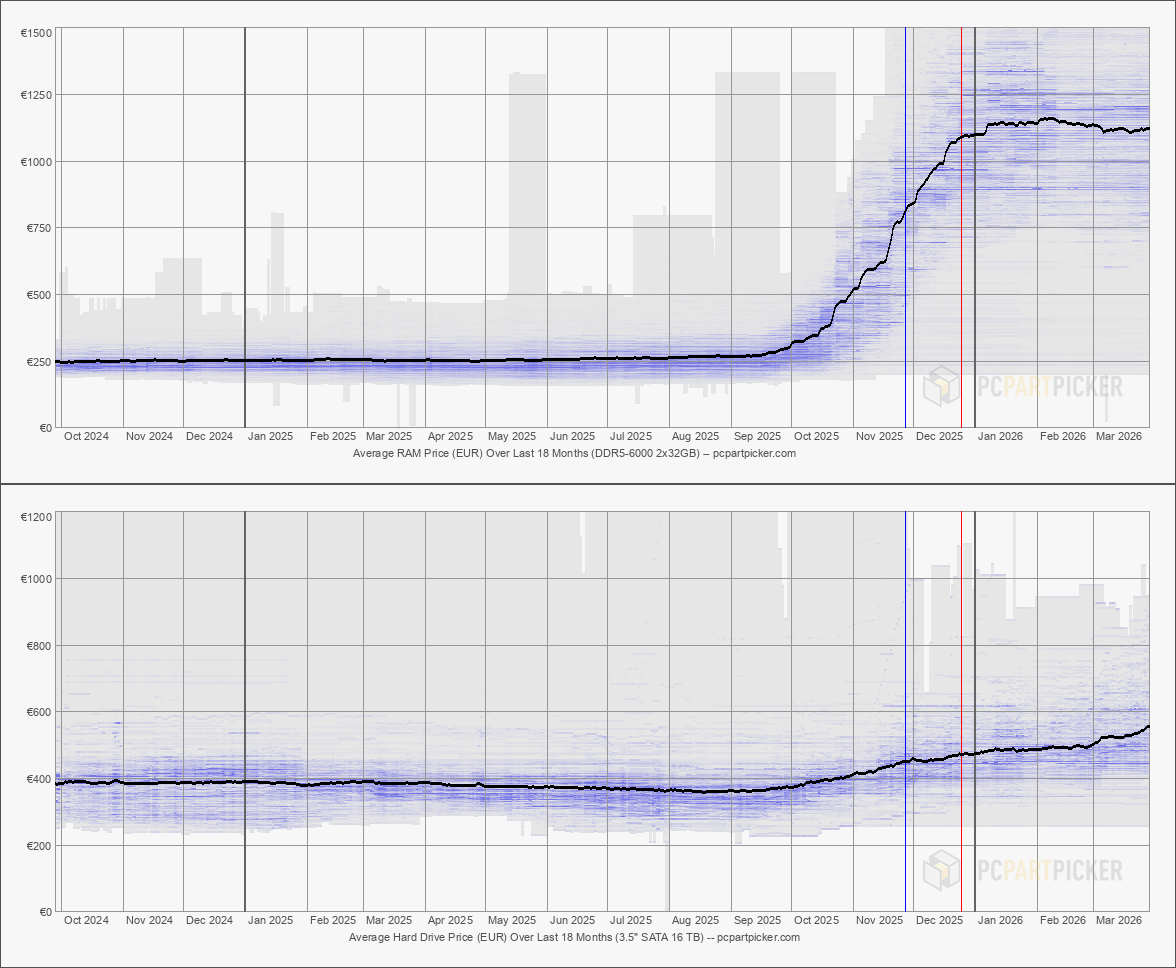Click Jun 2025 under the RAM chart
This screenshot has width=1176, height=968.
pos(572,436)
